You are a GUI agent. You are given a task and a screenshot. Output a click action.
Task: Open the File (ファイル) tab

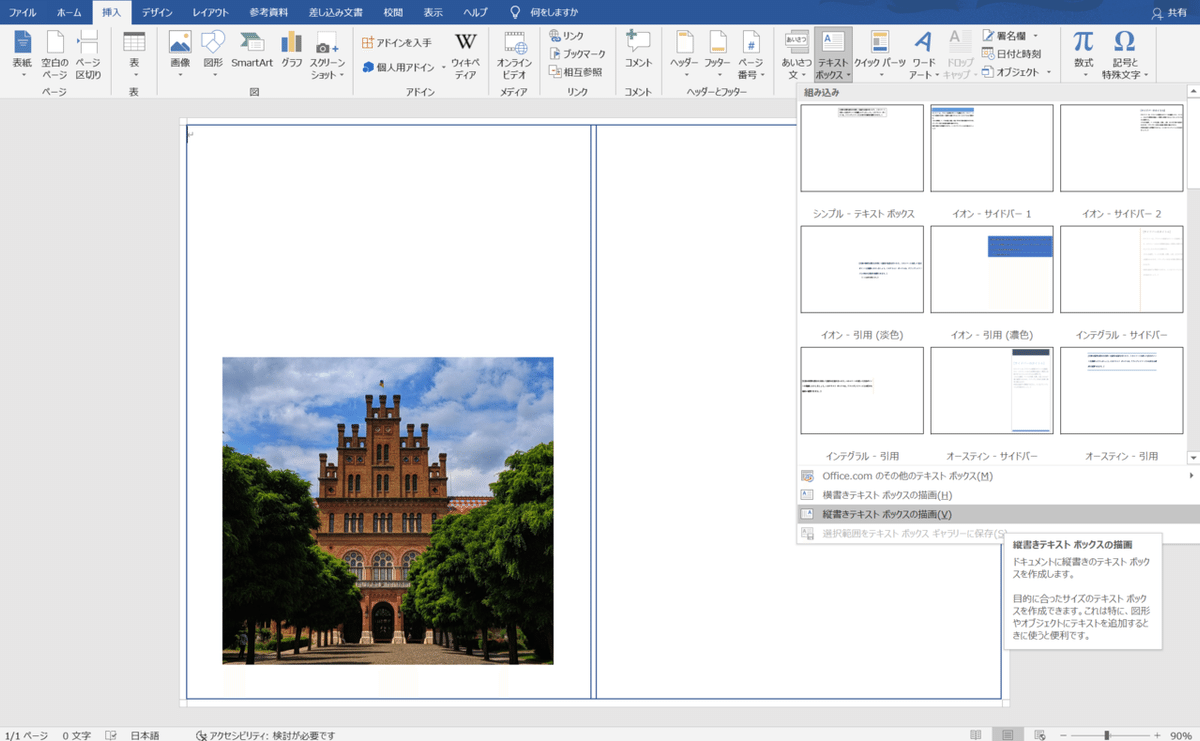(x=23, y=12)
